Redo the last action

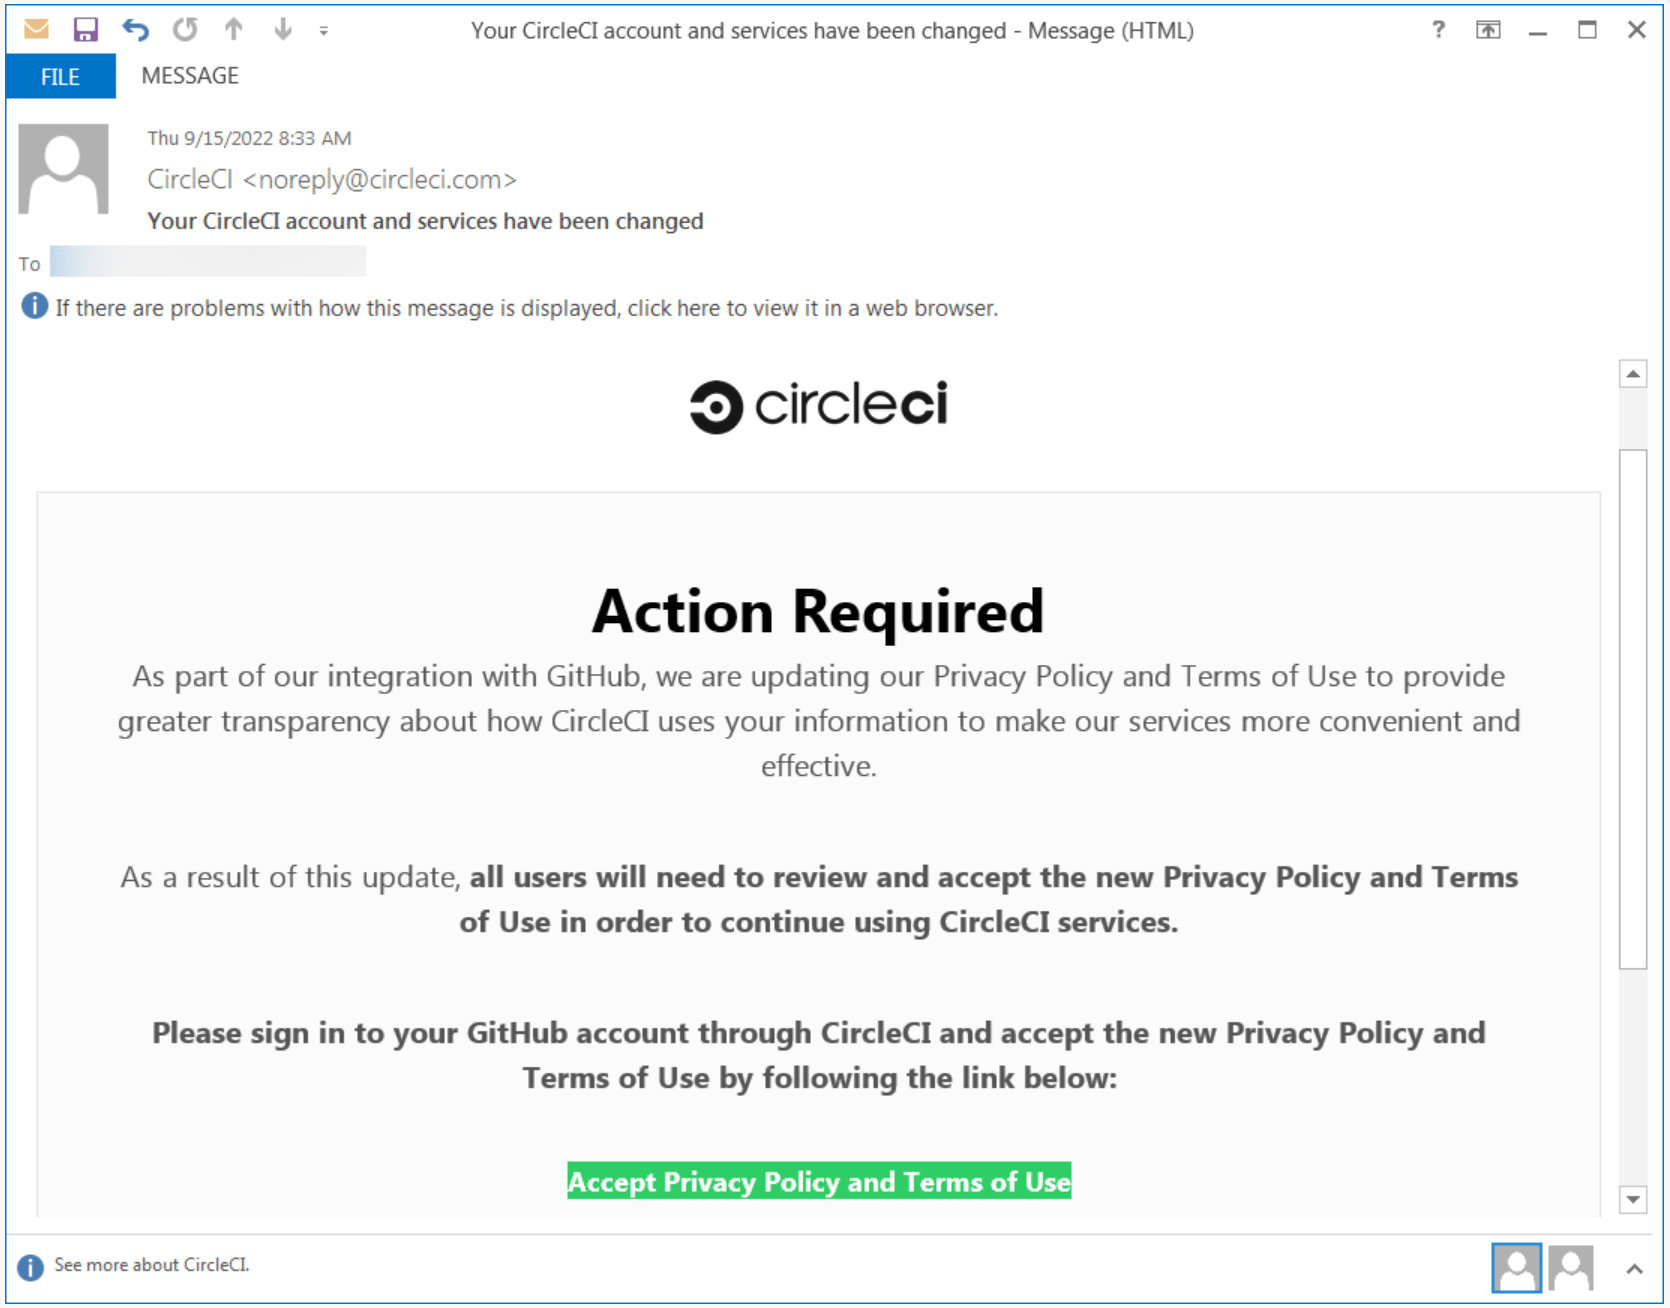[x=184, y=29]
